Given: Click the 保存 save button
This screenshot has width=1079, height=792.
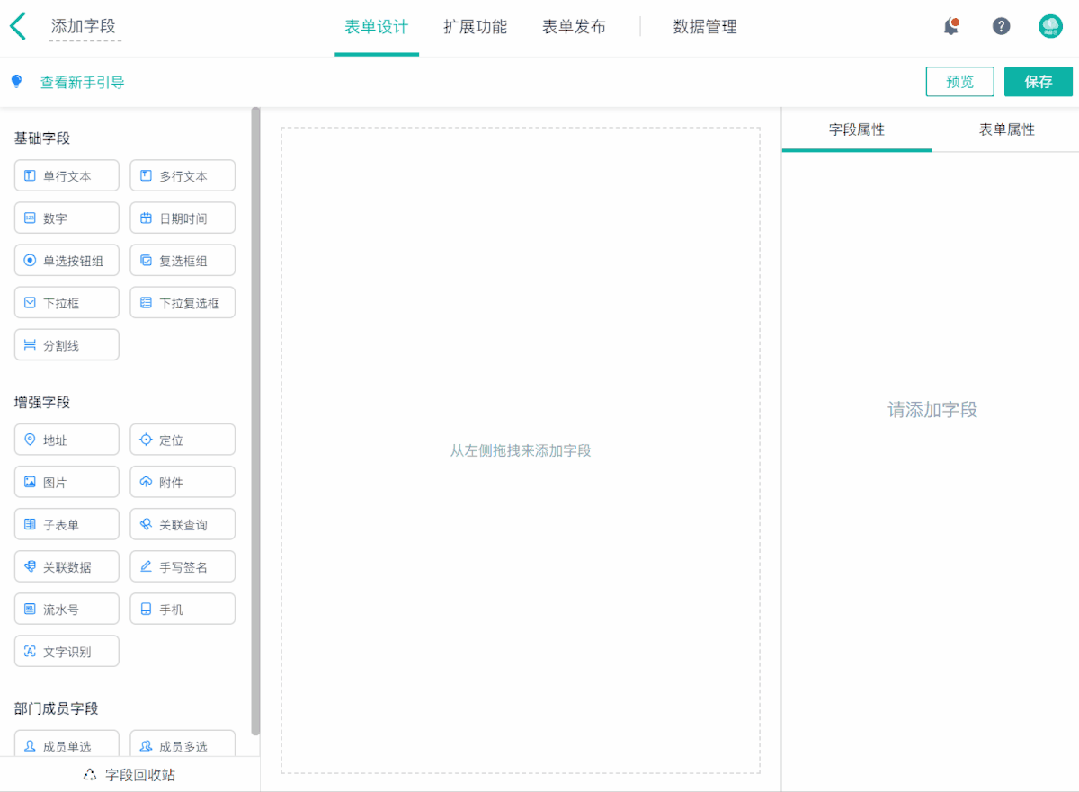Looking at the screenshot, I should [x=1038, y=82].
